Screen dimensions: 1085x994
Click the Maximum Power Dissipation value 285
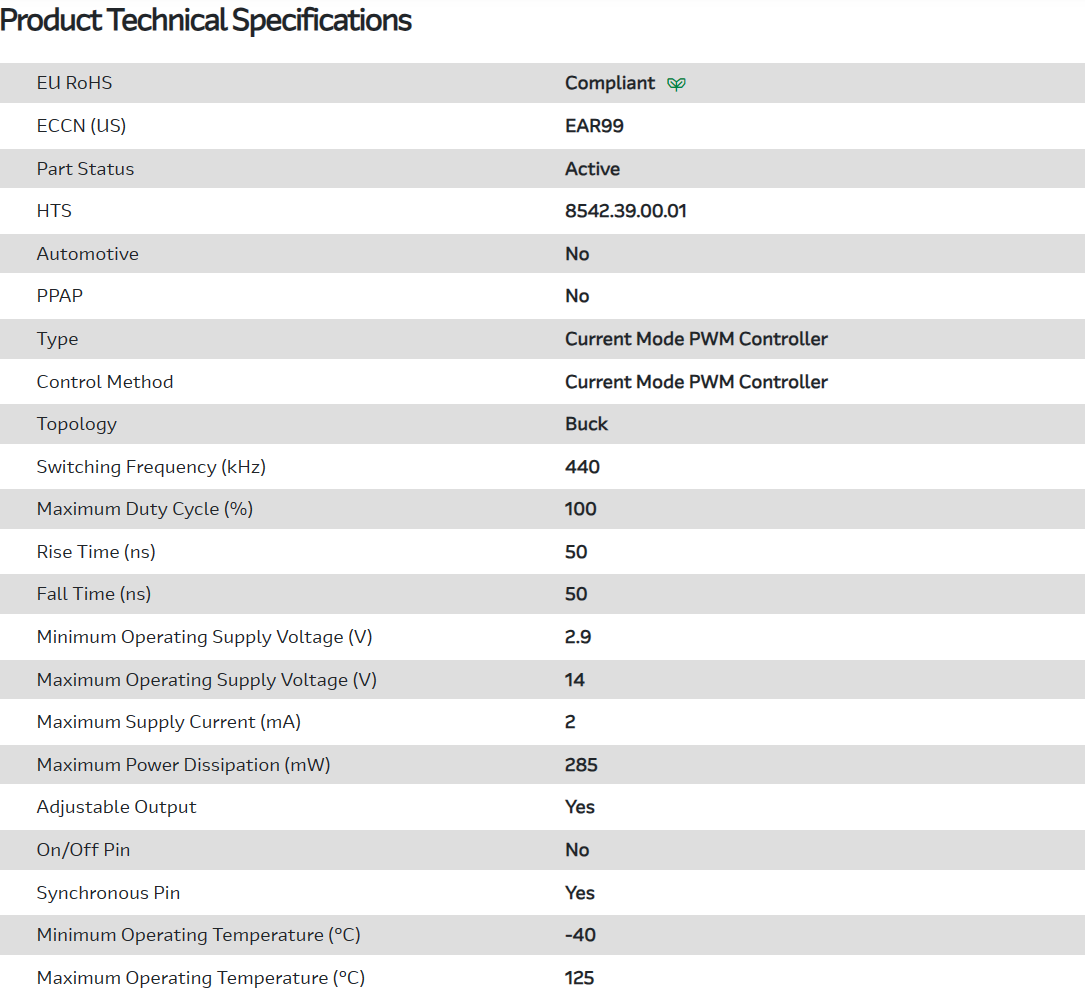(x=581, y=765)
